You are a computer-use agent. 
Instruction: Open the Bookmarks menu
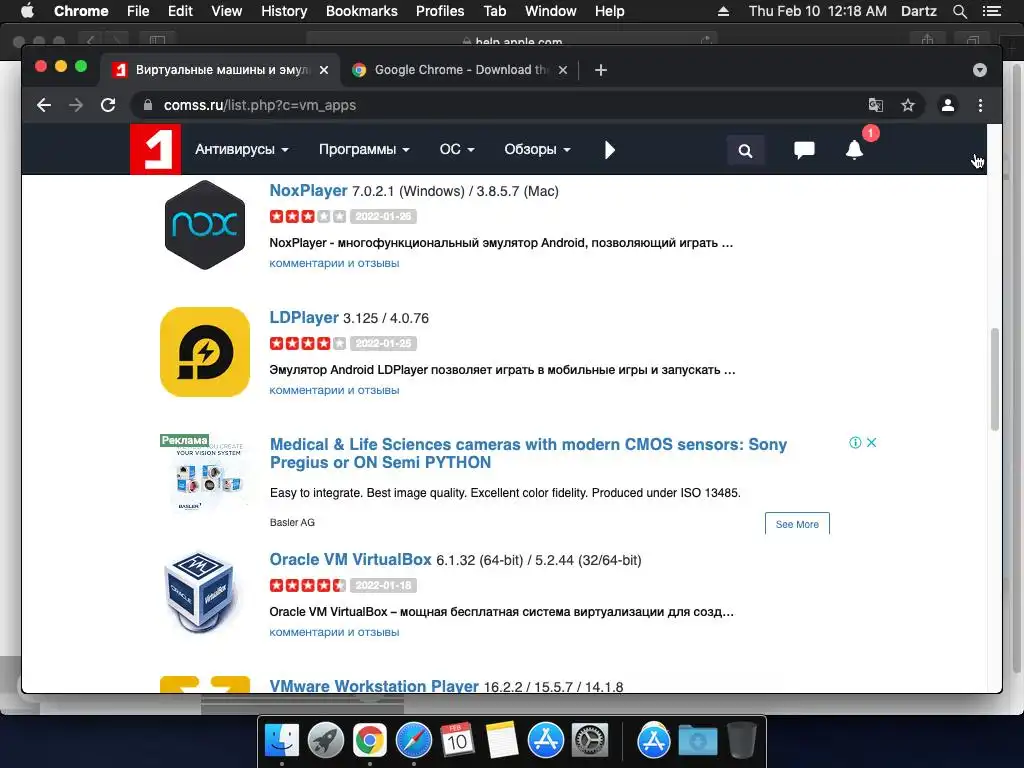[362, 11]
